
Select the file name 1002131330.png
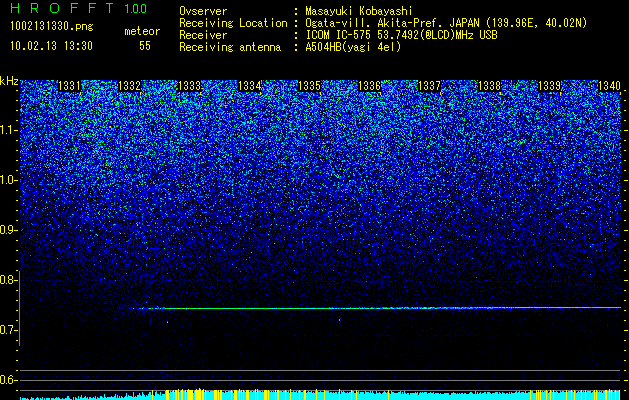(52, 26)
